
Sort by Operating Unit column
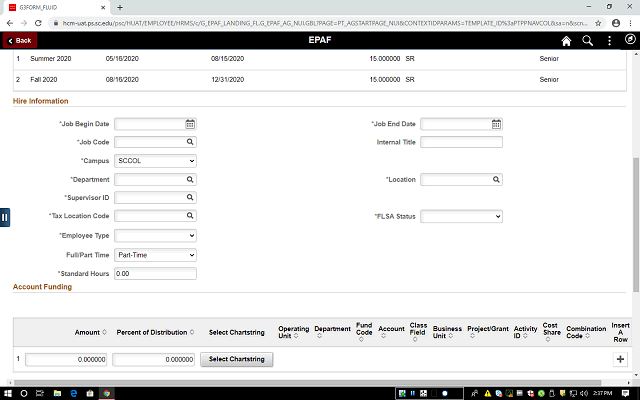[293, 332]
